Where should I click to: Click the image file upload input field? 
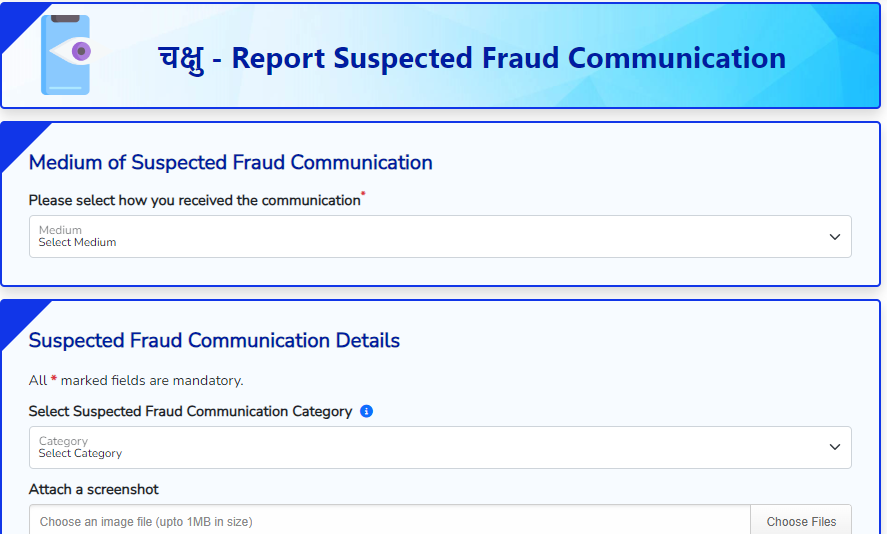(390, 521)
